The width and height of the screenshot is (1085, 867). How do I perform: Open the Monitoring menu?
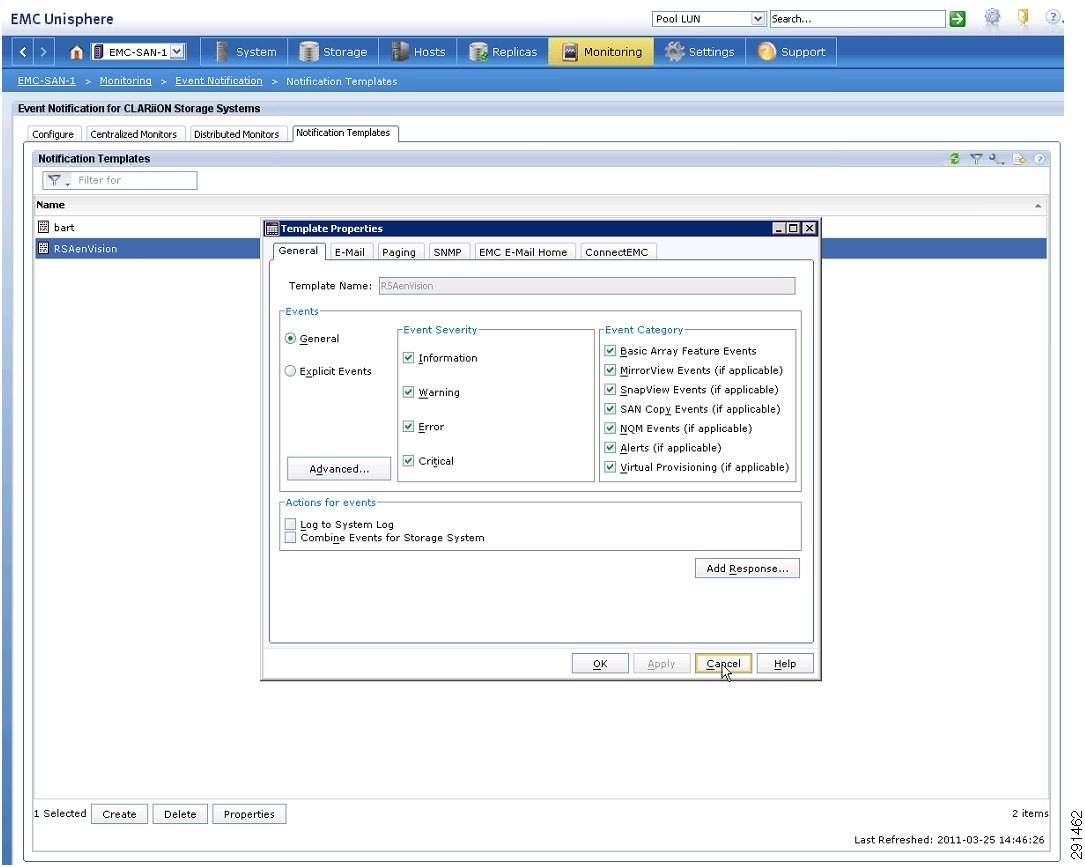pos(601,52)
